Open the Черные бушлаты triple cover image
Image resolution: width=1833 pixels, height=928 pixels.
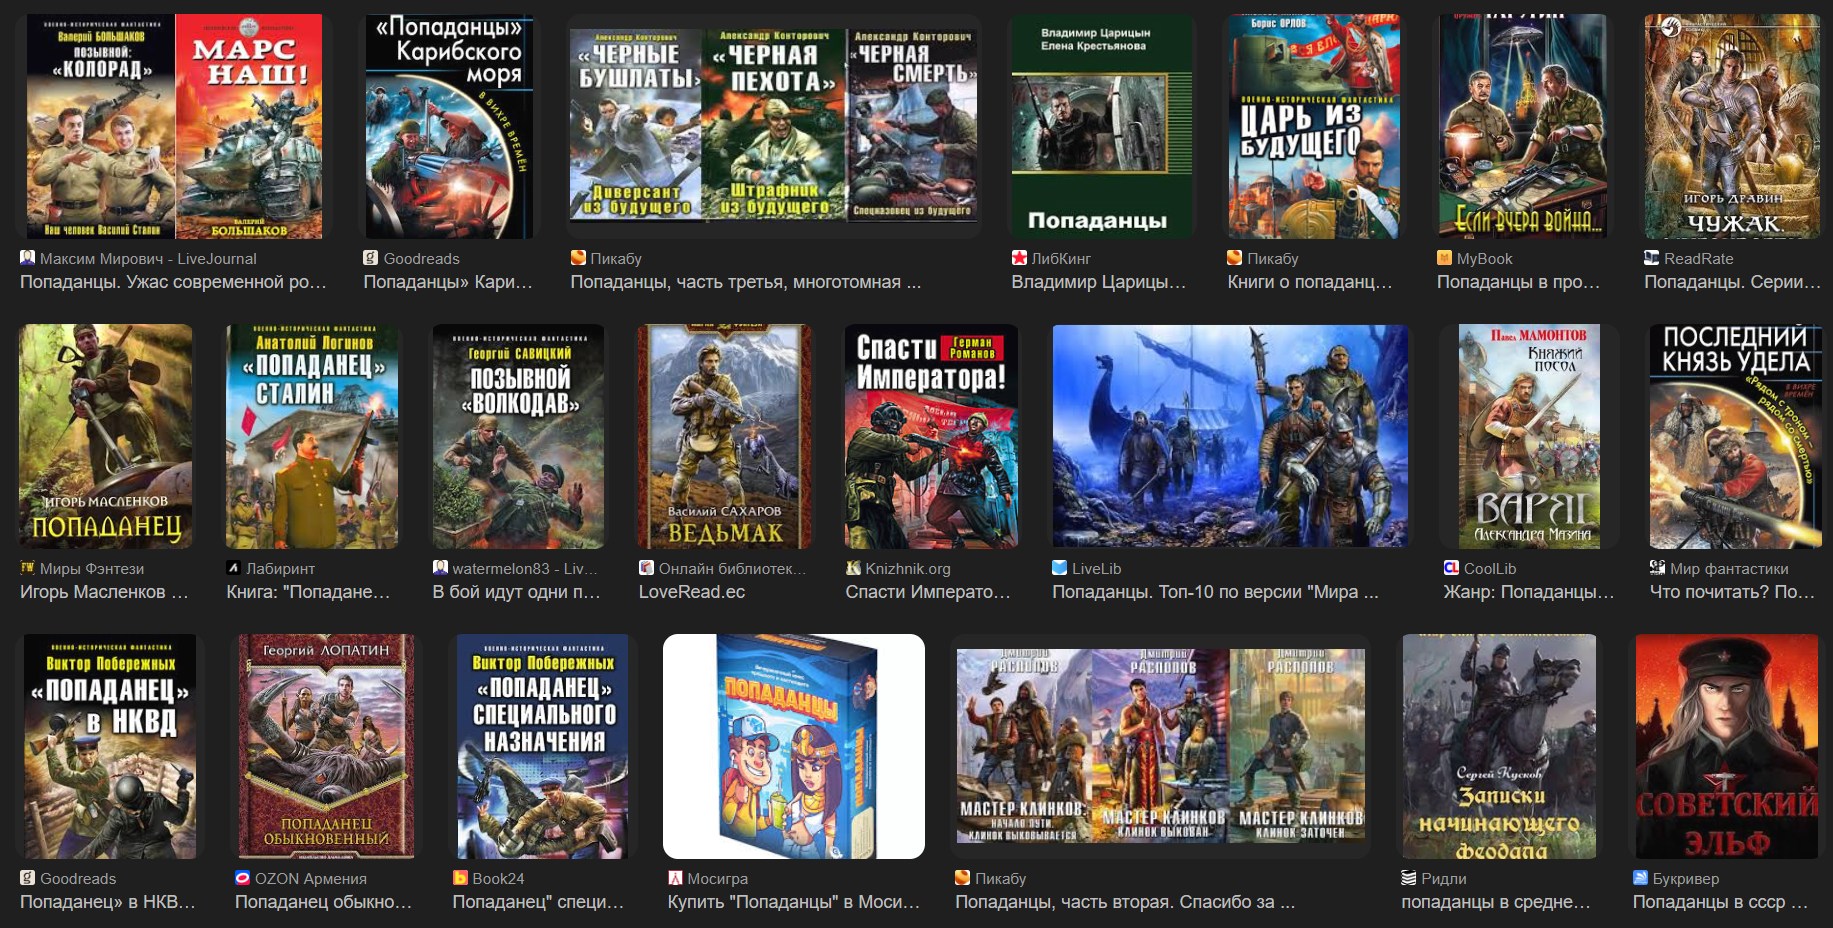(773, 126)
